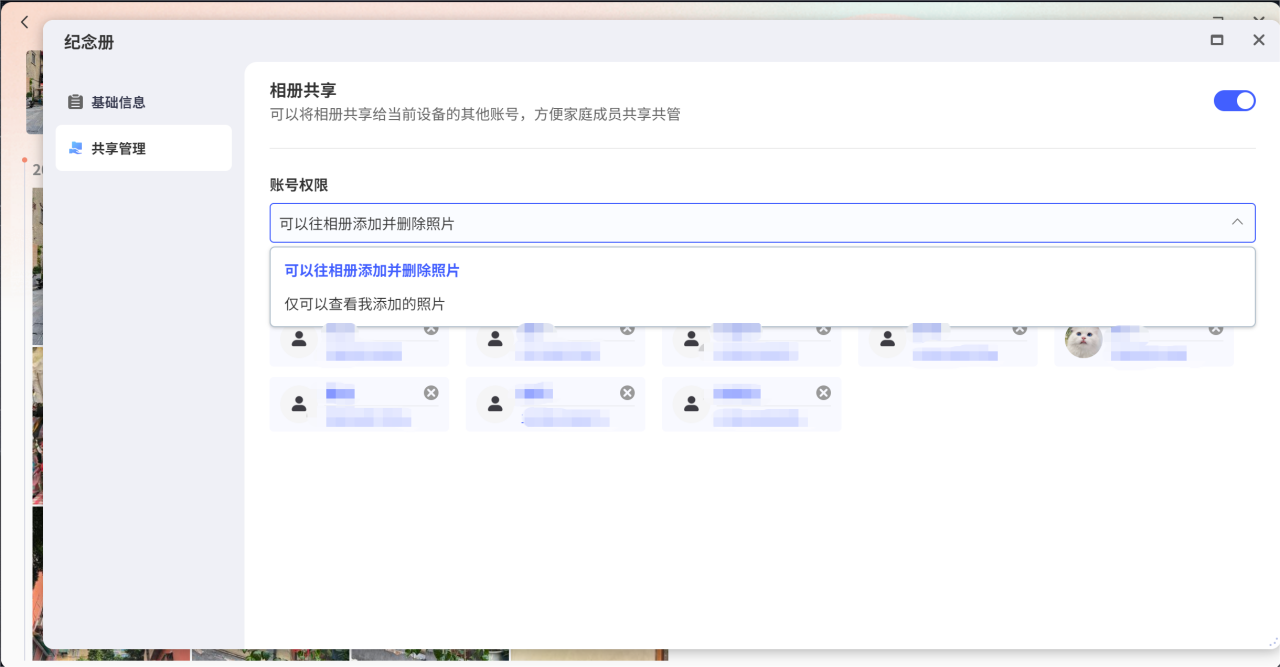Switch to the 共享管理 sidebar tab
Viewport: 1280px width, 667px height.
pyautogui.click(x=118, y=148)
